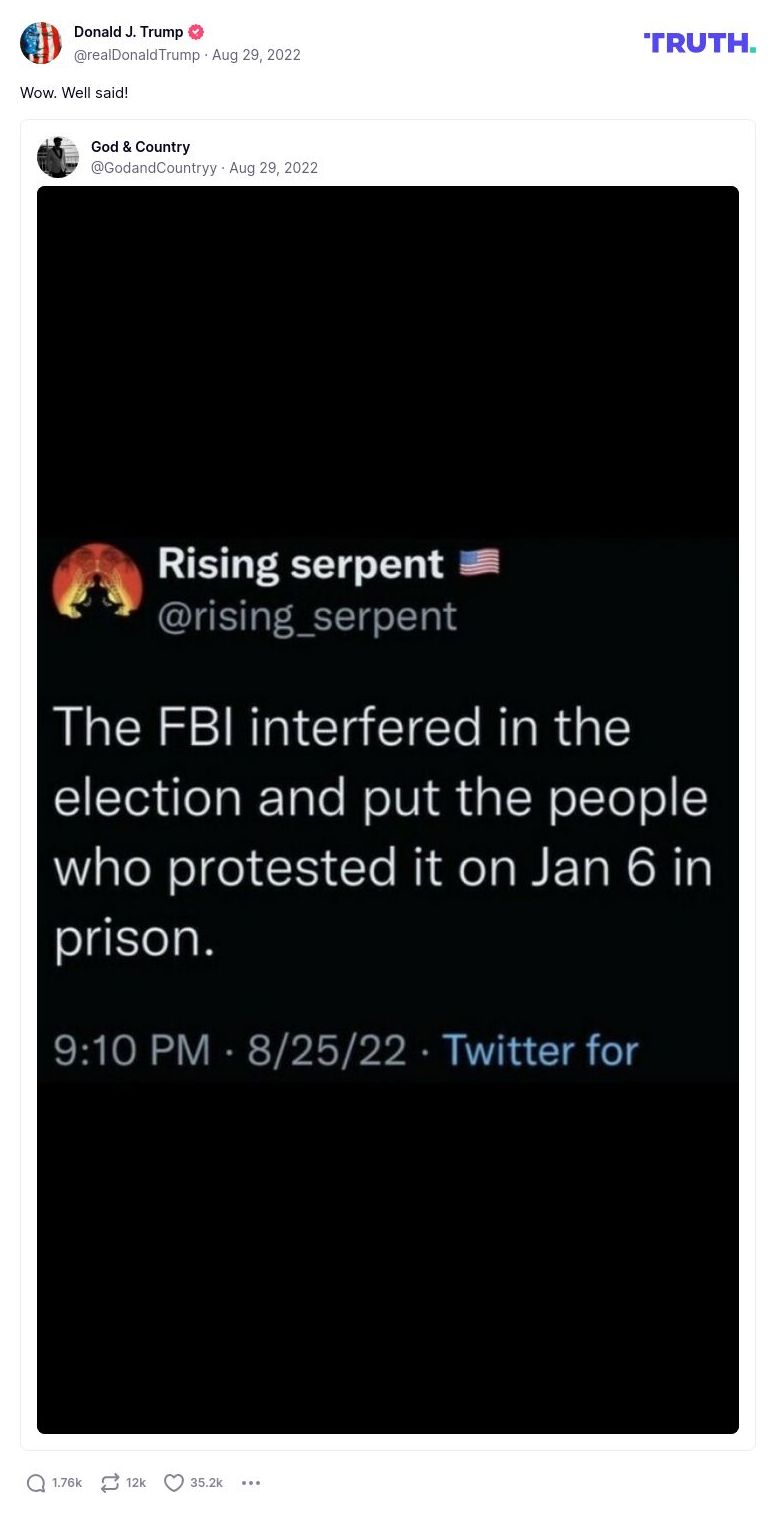Click the 1.76k replies count
The height and width of the screenshot is (1513, 777).
(x=67, y=1483)
